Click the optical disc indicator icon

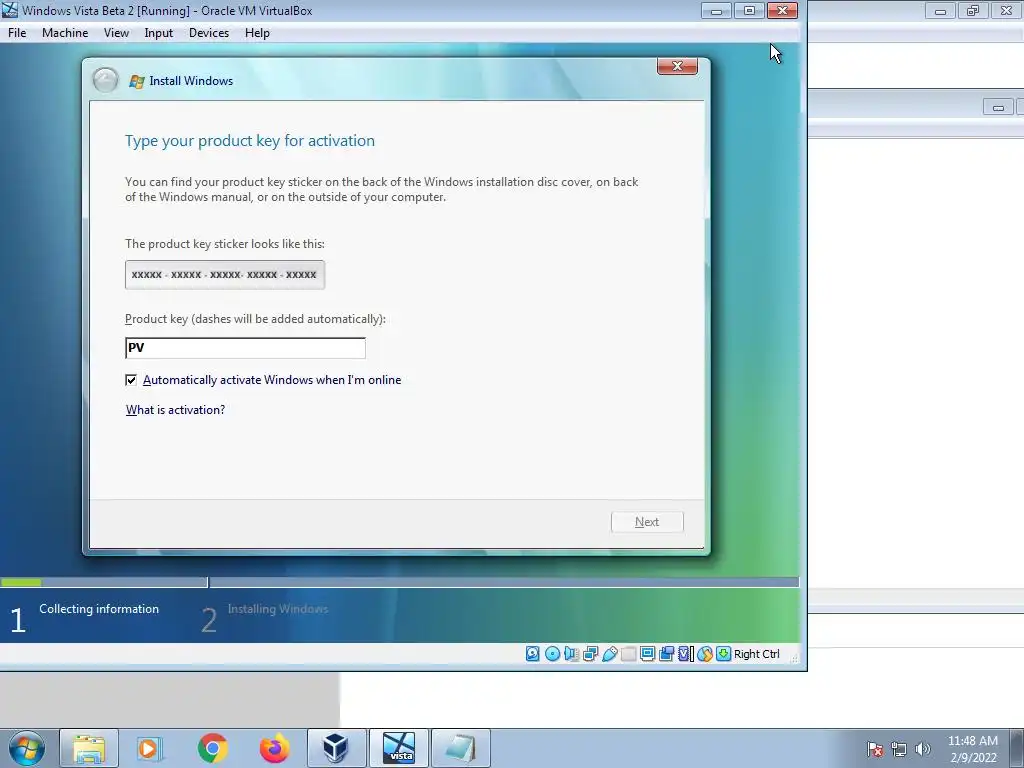pyautogui.click(x=552, y=654)
